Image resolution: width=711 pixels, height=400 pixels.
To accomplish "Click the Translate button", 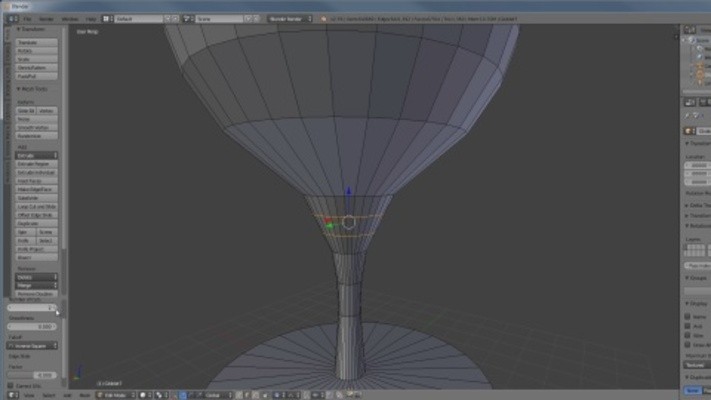I will [x=36, y=42].
